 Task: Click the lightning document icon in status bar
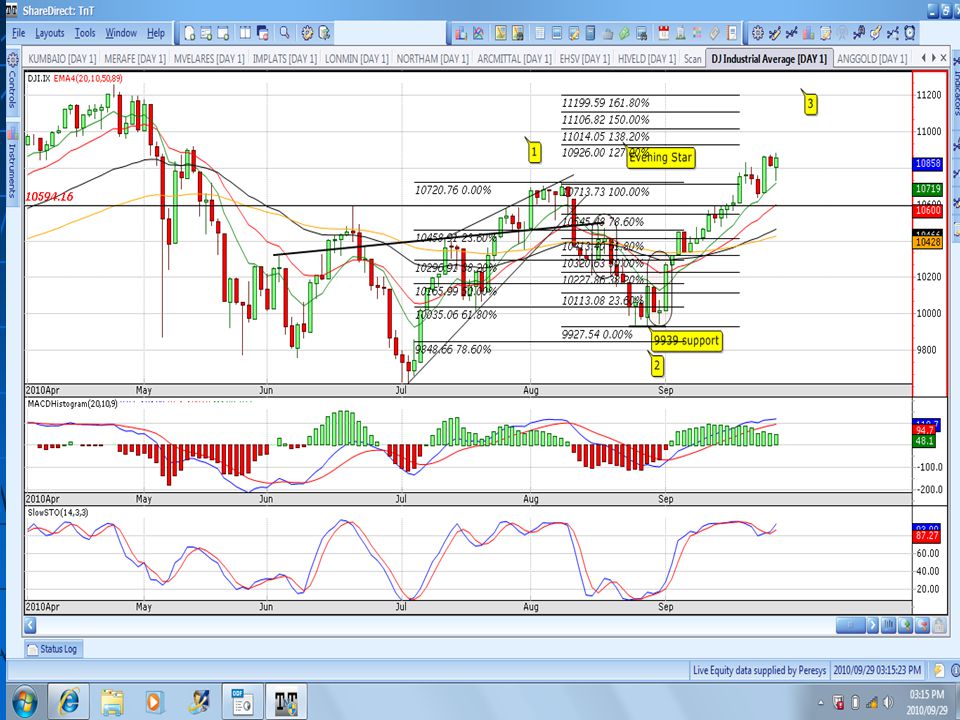(x=938, y=670)
